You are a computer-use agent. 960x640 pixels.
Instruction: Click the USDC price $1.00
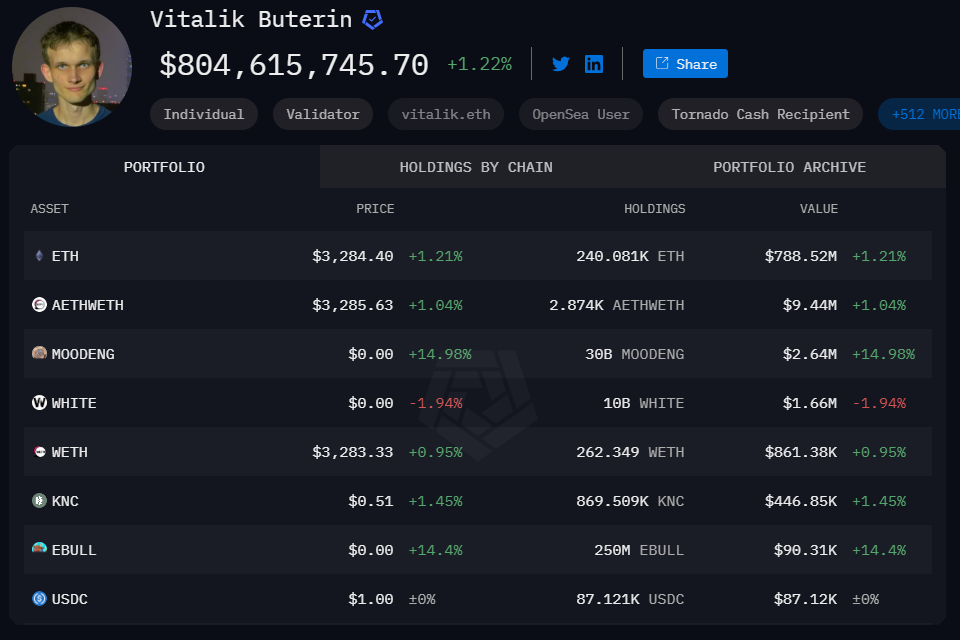[370, 599]
